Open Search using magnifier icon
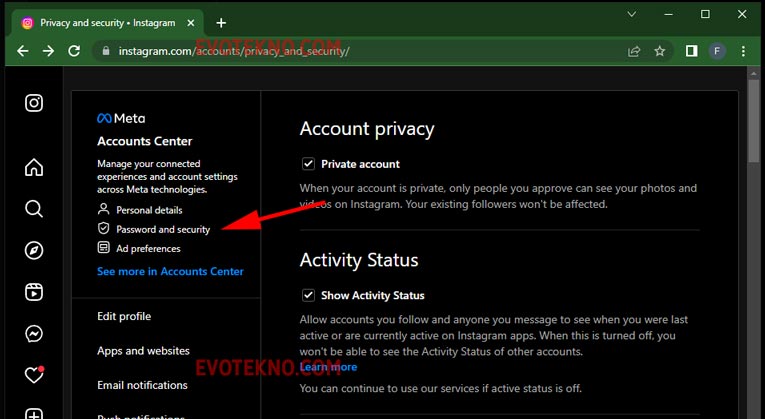 click(x=34, y=208)
